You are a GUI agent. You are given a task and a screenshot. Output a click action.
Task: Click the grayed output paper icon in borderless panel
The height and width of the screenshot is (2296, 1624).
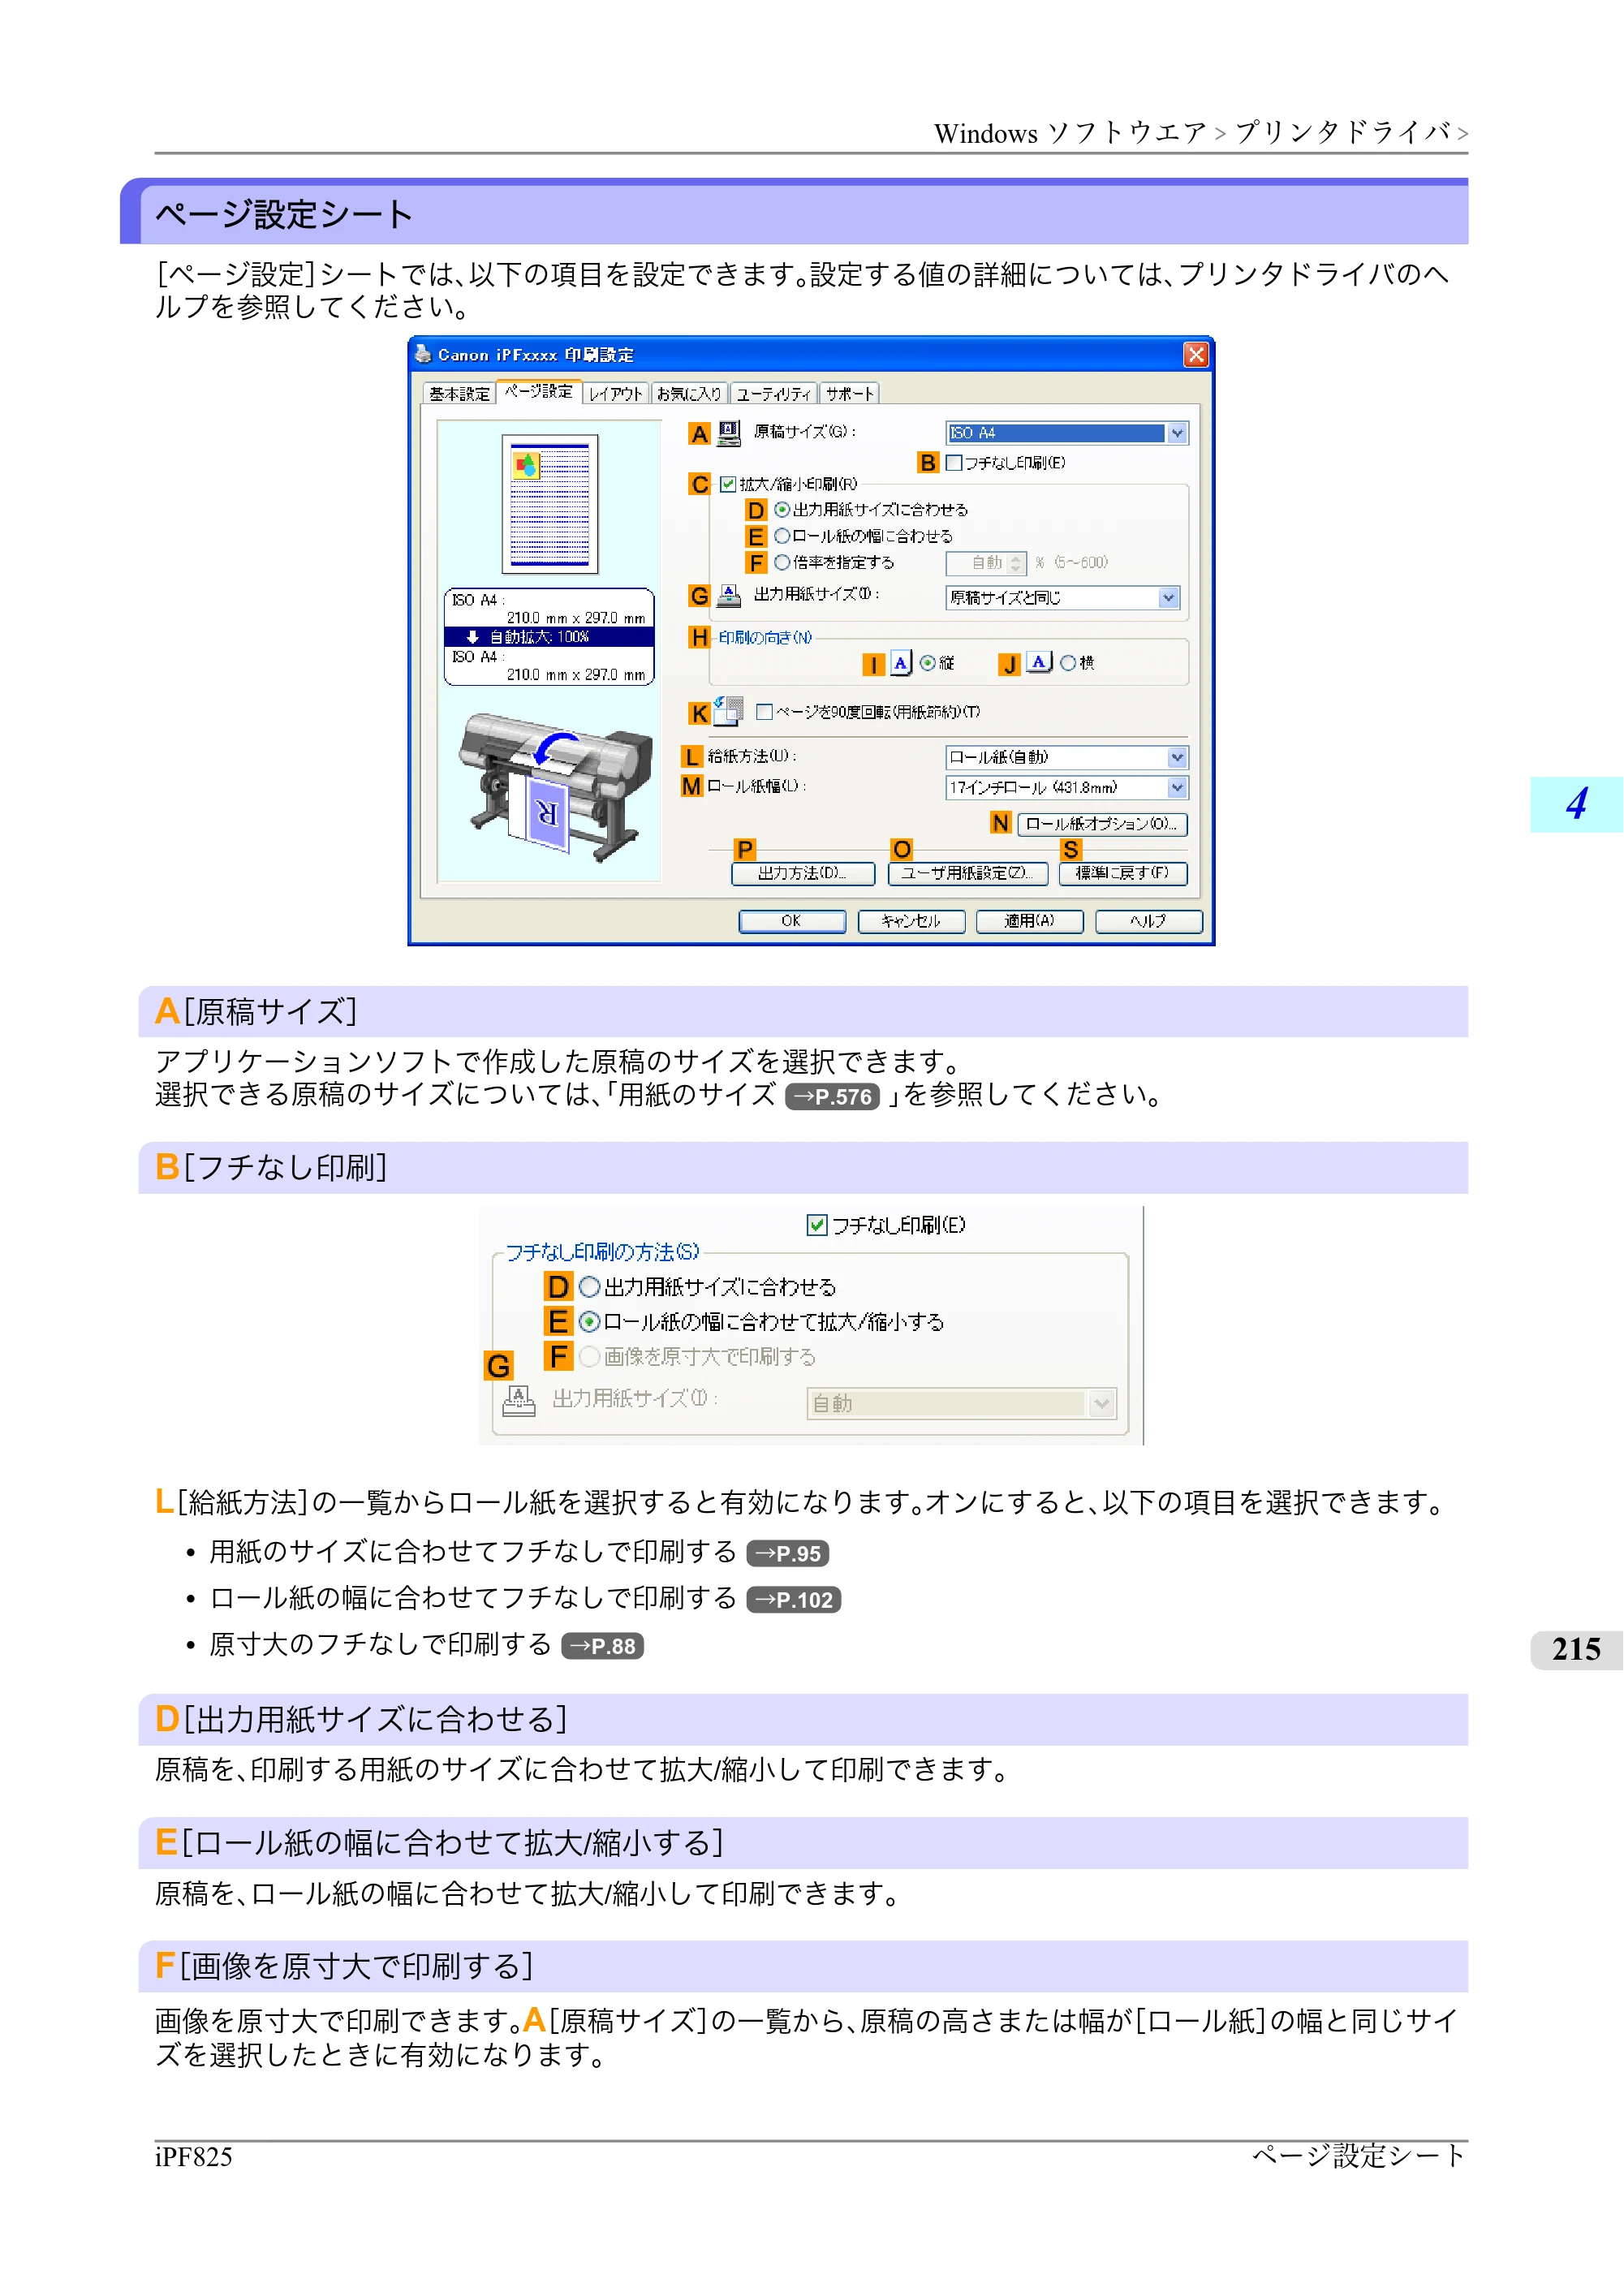[x=518, y=1400]
